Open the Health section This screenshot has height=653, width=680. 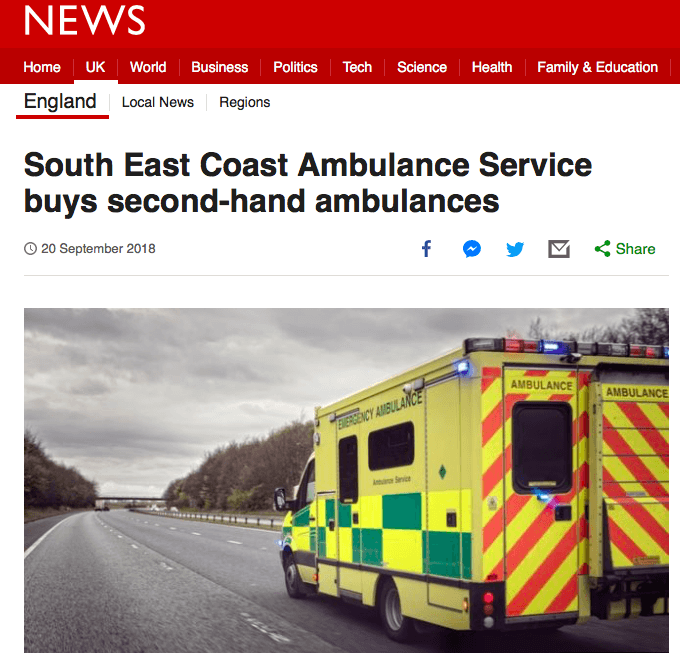click(x=492, y=67)
